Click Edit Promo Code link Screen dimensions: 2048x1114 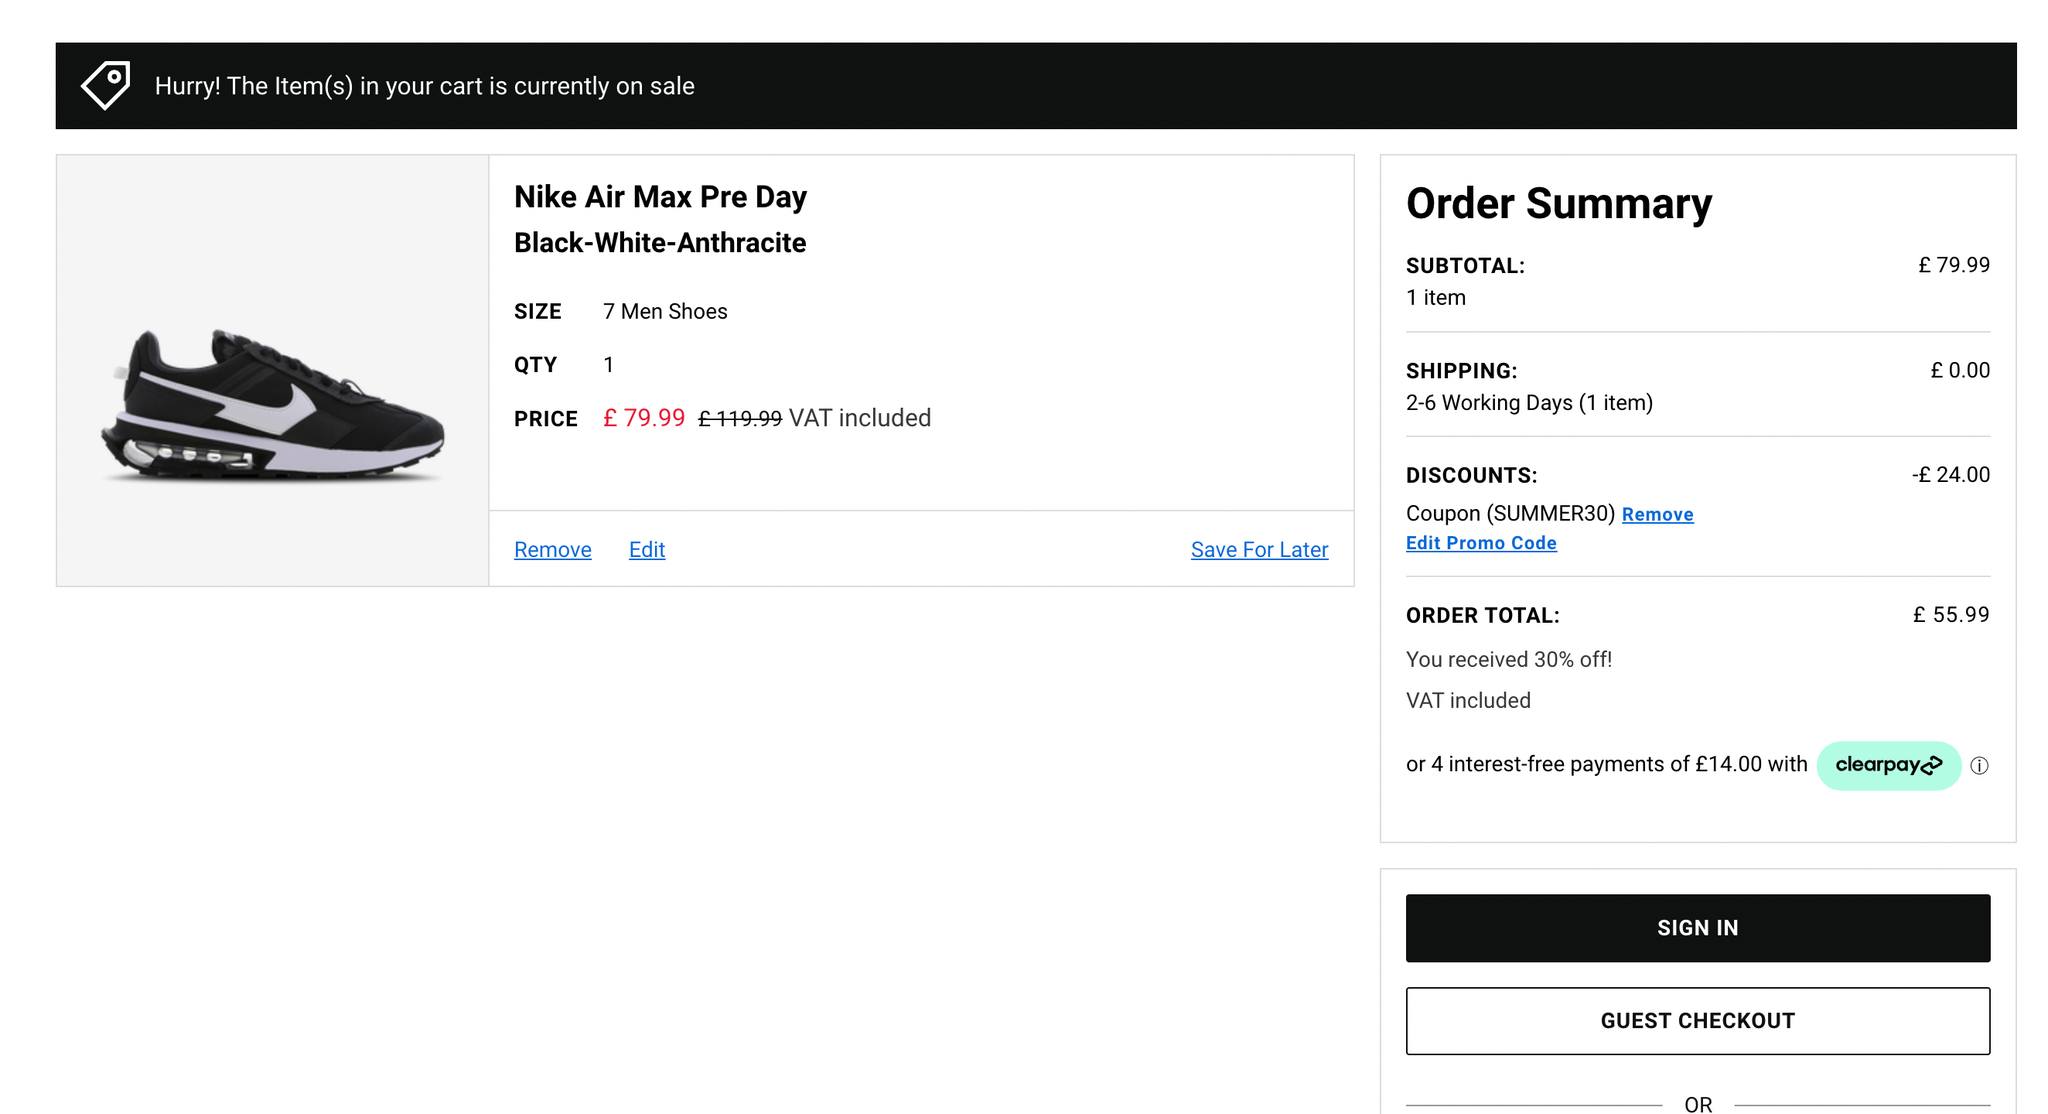(x=1481, y=543)
